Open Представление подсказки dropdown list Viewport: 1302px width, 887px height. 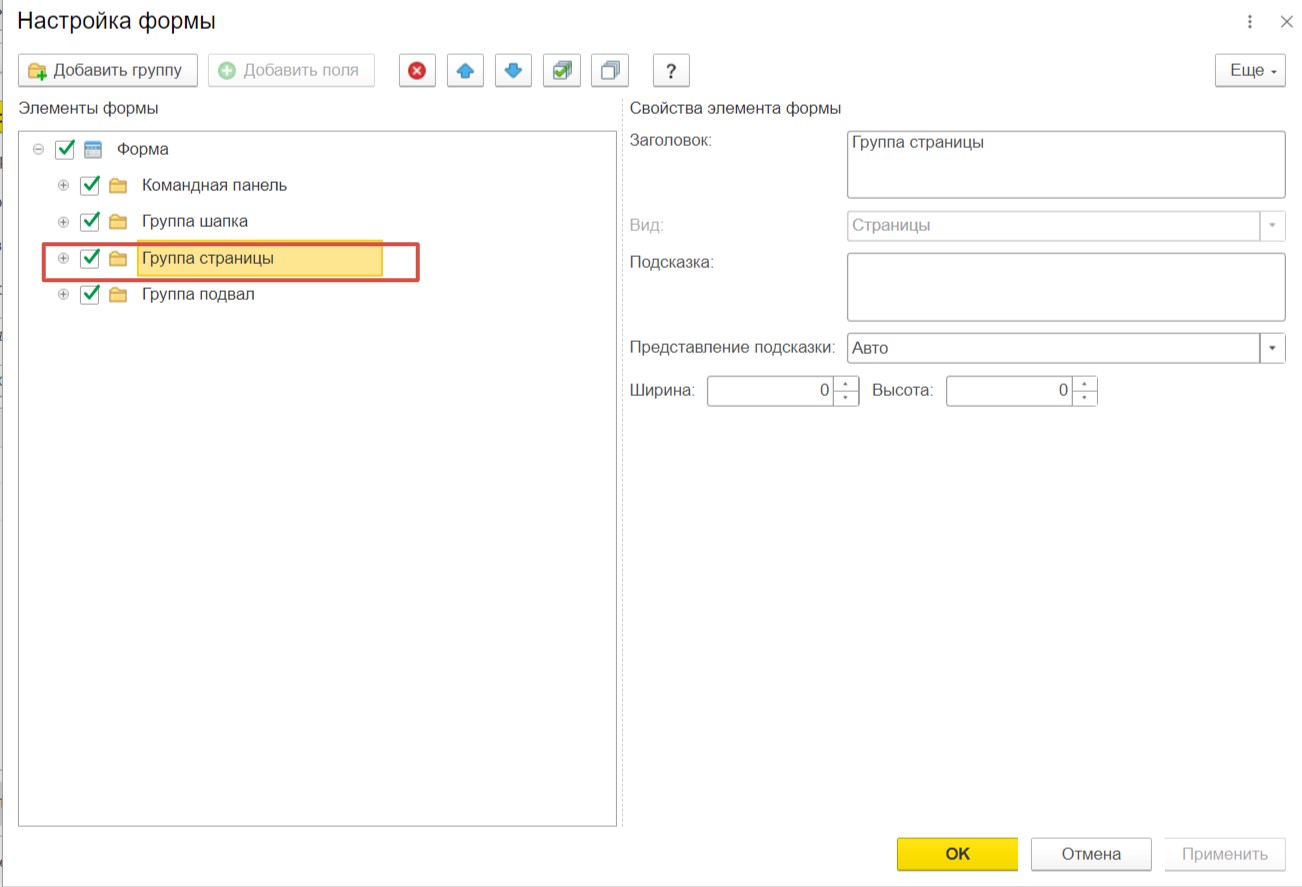[1272, 348]
